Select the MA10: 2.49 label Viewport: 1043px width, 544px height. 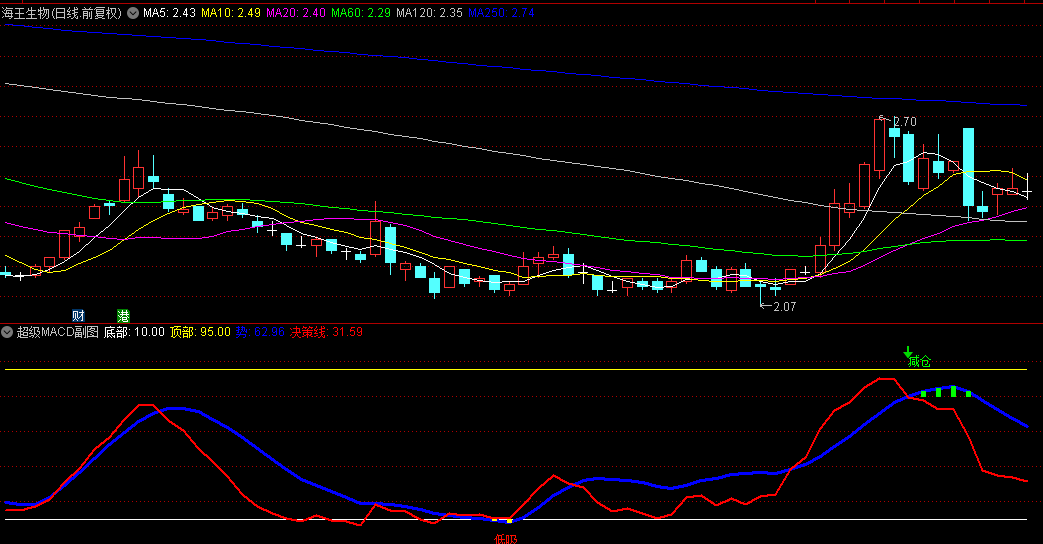tap(231, 13)
